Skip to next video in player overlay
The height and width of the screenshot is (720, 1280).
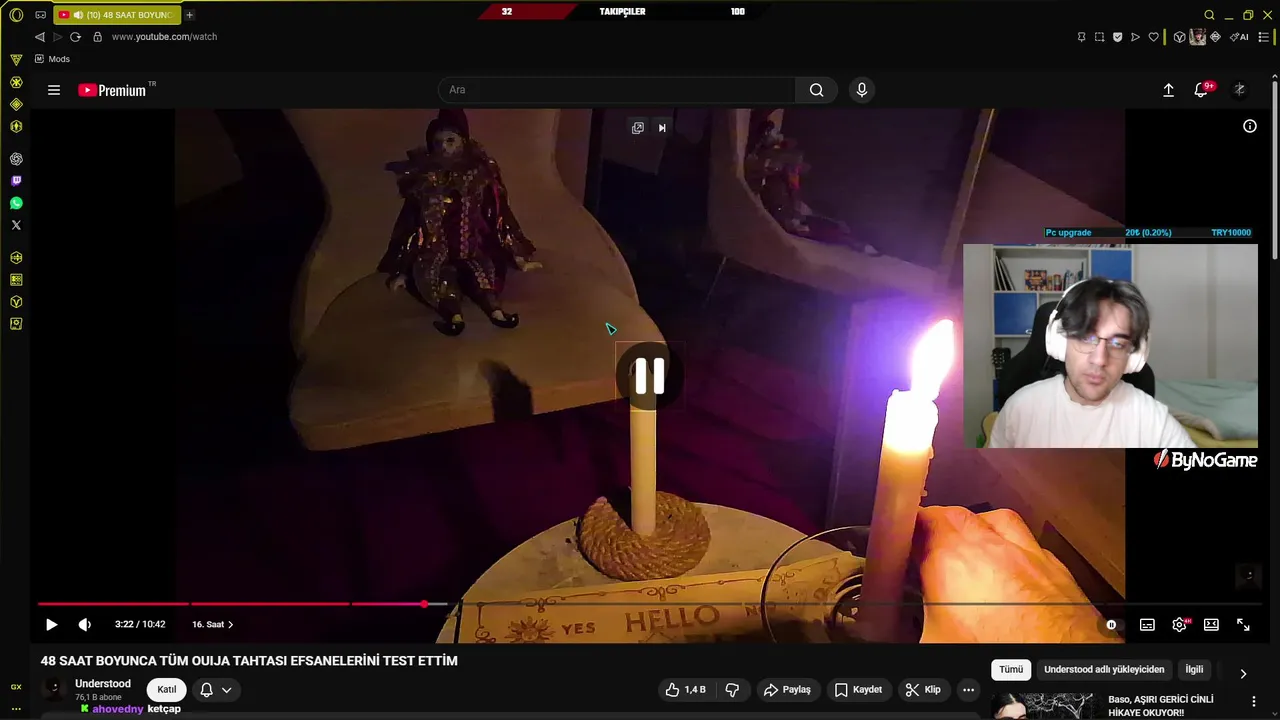662,127
